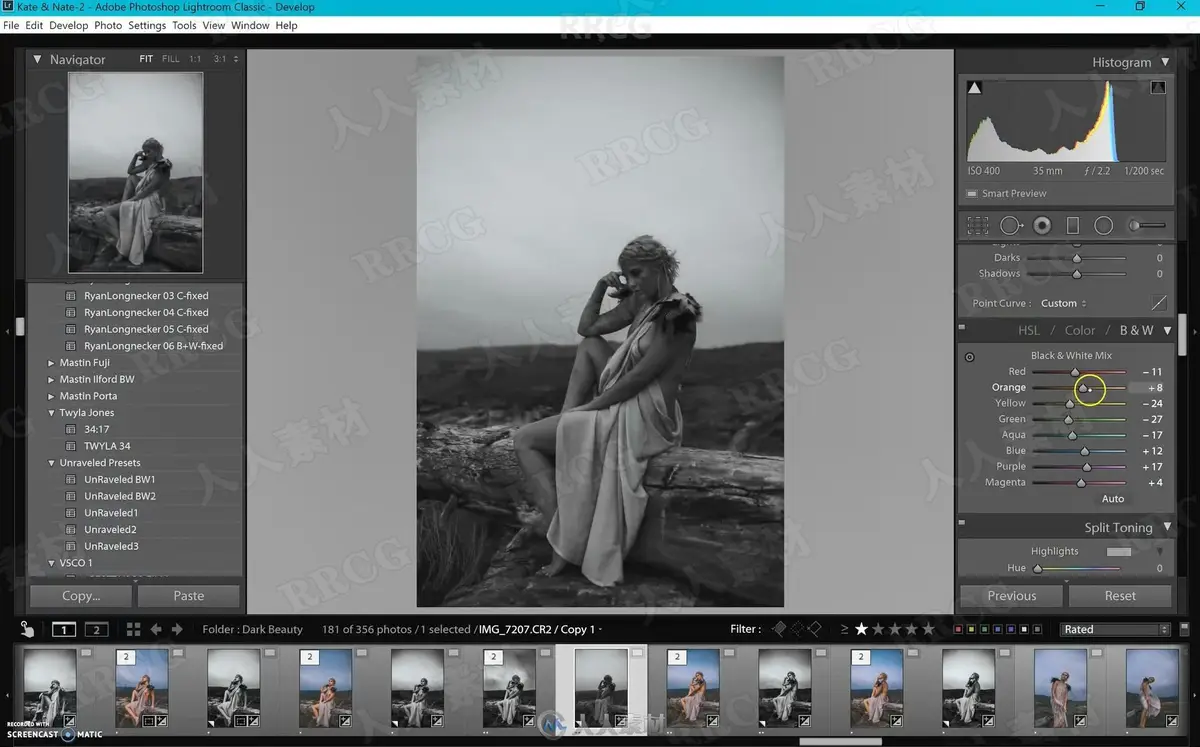Click the B&W Mix targeted adjustment tool
The width and height of the screenshot is (1200, 747).
point(969,357)
